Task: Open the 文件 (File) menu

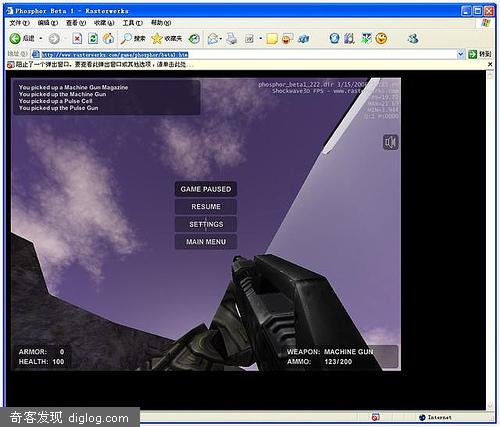Action: [x=19, y=23]
